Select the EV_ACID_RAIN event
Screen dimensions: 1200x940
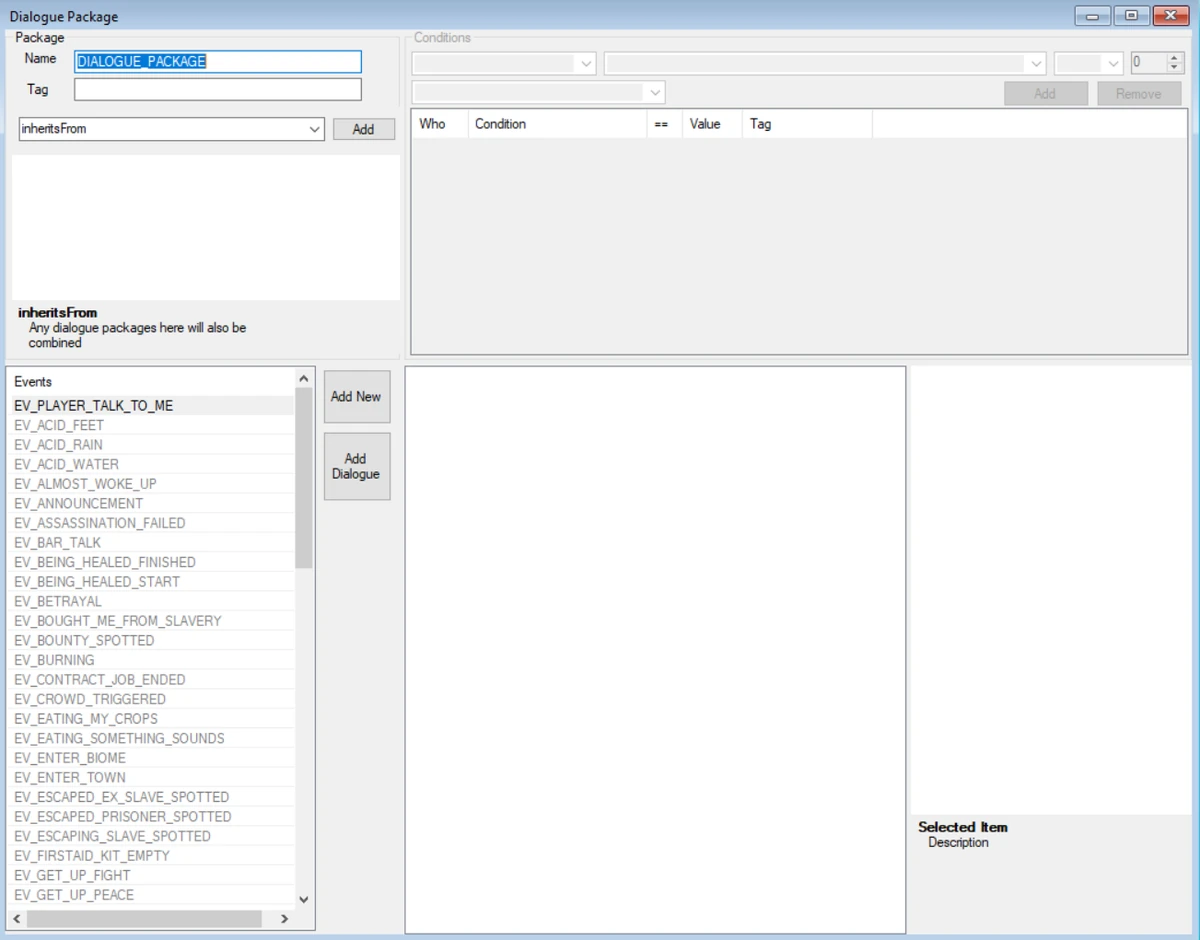tap(58, 444)
